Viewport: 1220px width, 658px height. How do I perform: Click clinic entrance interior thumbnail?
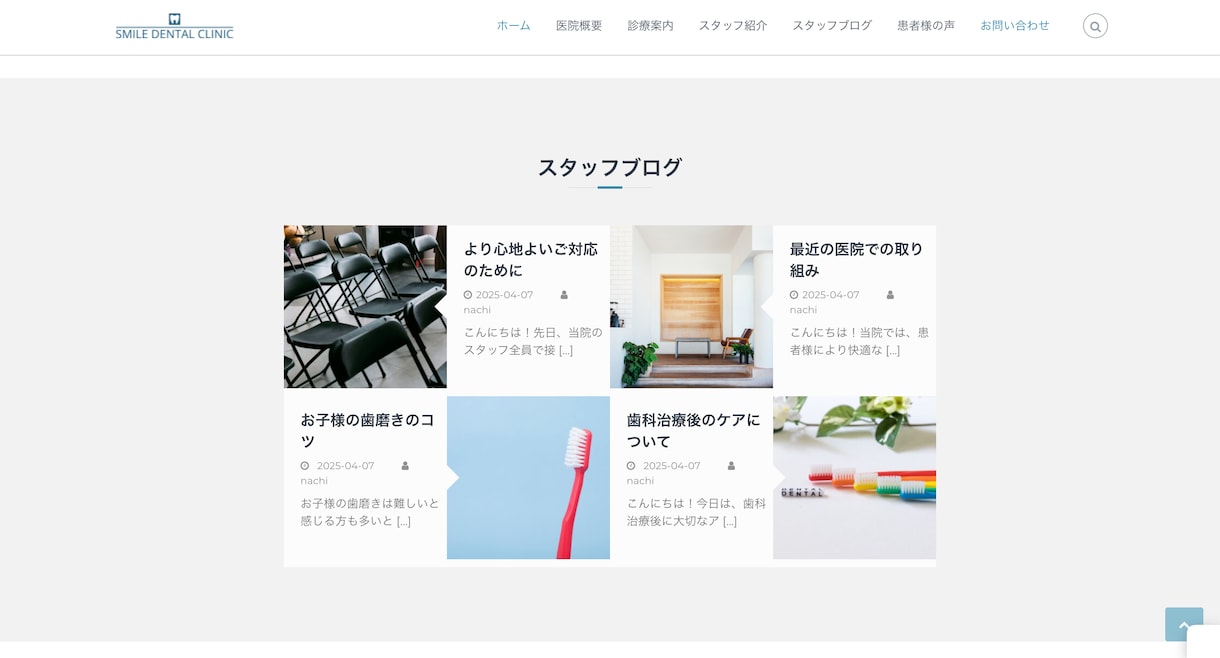pyautogui.click(x=691, y=307)
